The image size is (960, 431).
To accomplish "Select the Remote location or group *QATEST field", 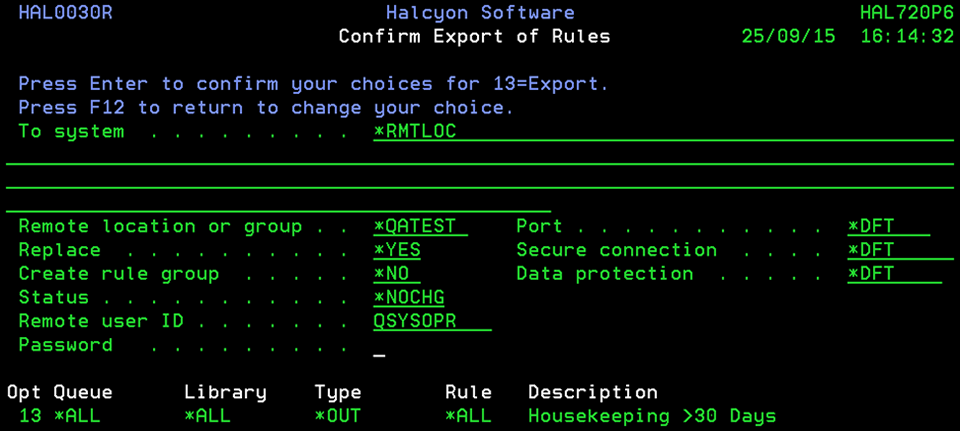I will (x=415, y=227).
